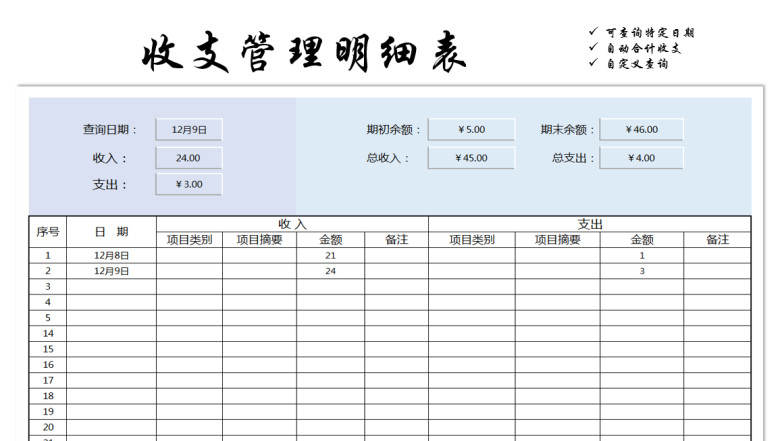Click the 总收入 label
The image size is (780, 441).
tap(388, 158)
